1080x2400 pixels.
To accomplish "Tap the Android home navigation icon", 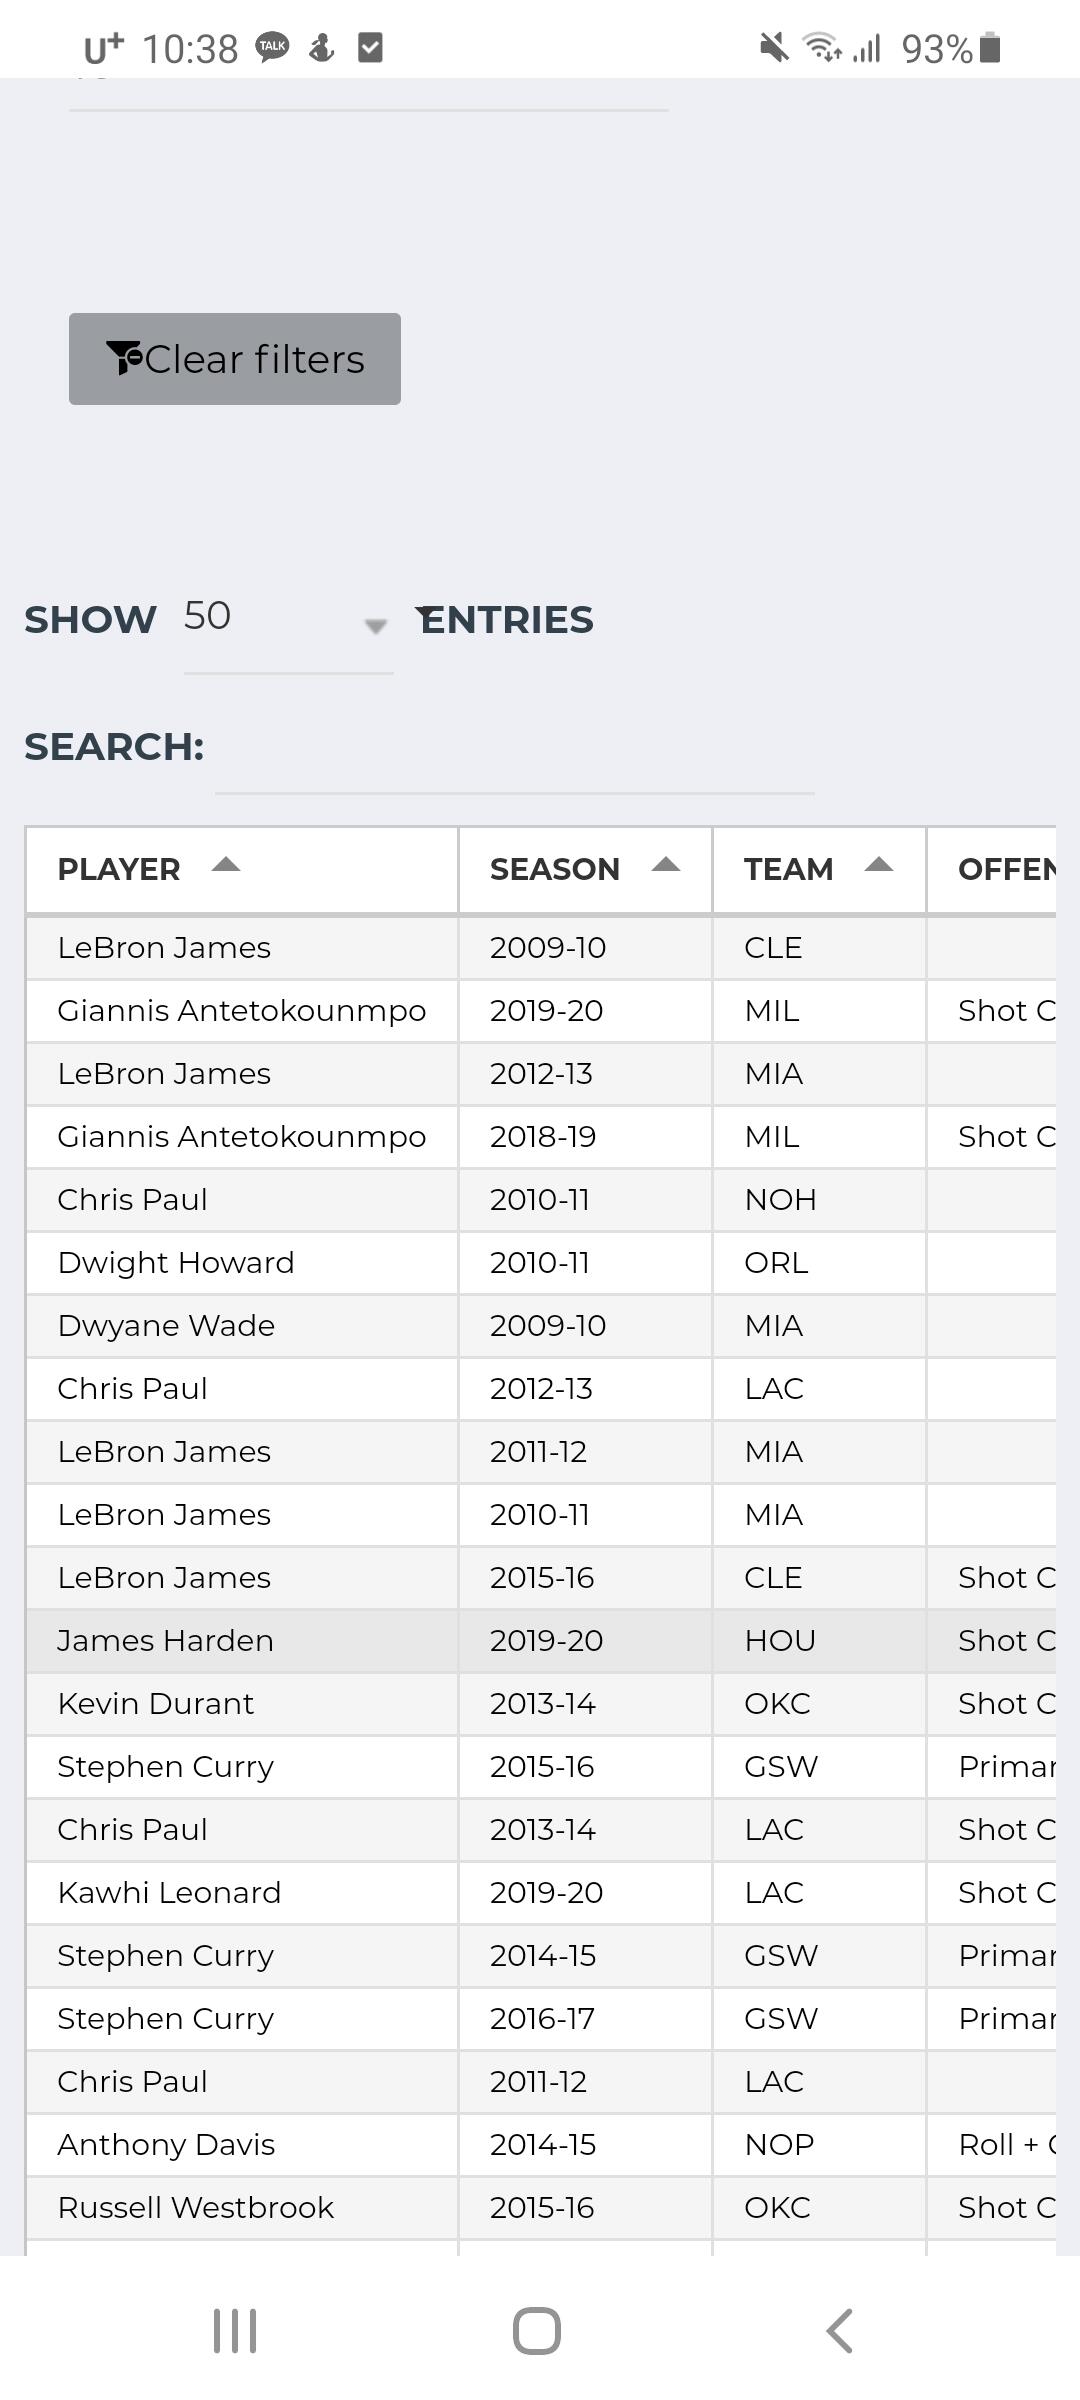I will 537,2331.
